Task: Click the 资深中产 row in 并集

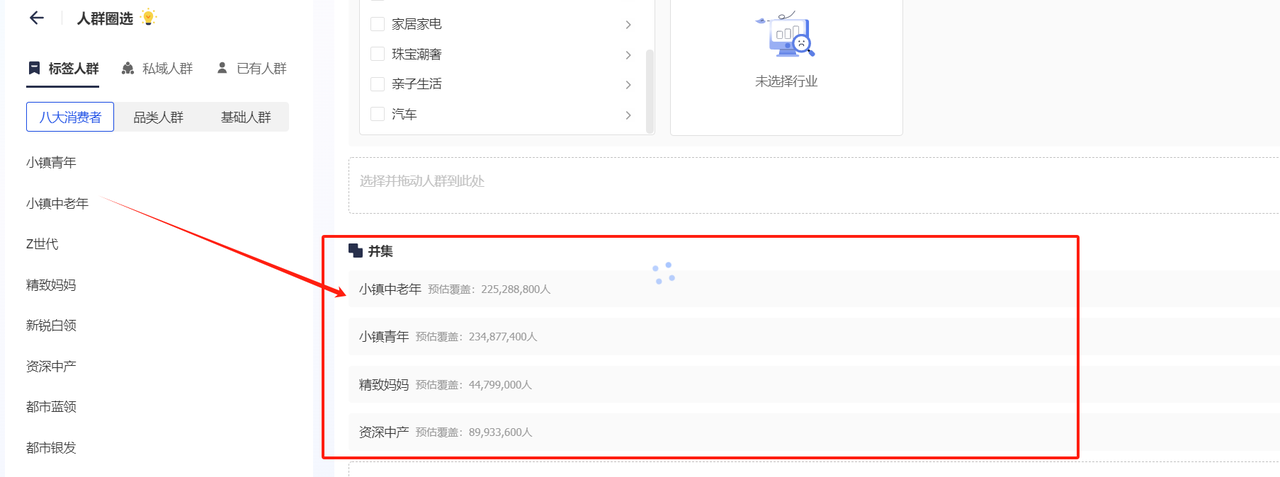Action: point(814,432)
